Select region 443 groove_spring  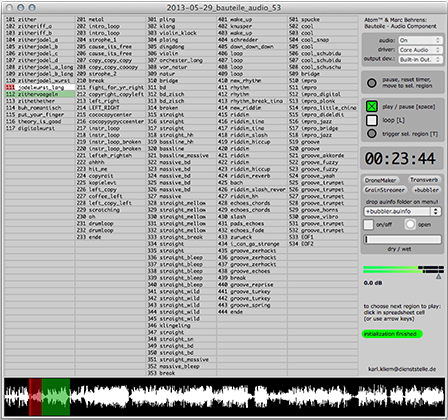click(x=252, y=305)
